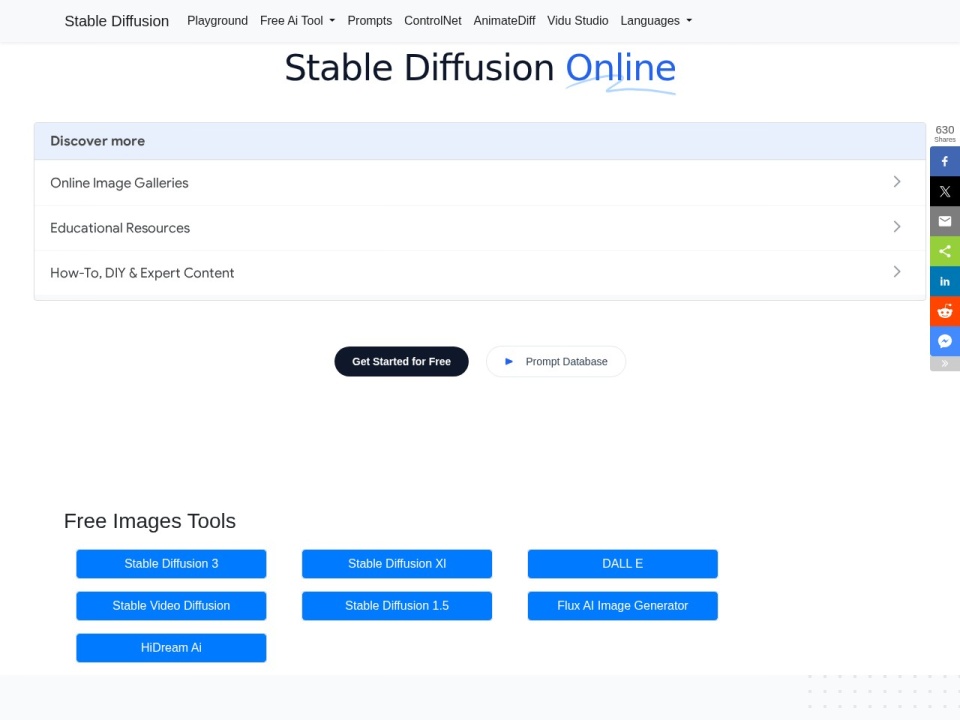Open the Stable Diffusion 3 tool
Screen dimensions: 960x720
coord(171,563)
